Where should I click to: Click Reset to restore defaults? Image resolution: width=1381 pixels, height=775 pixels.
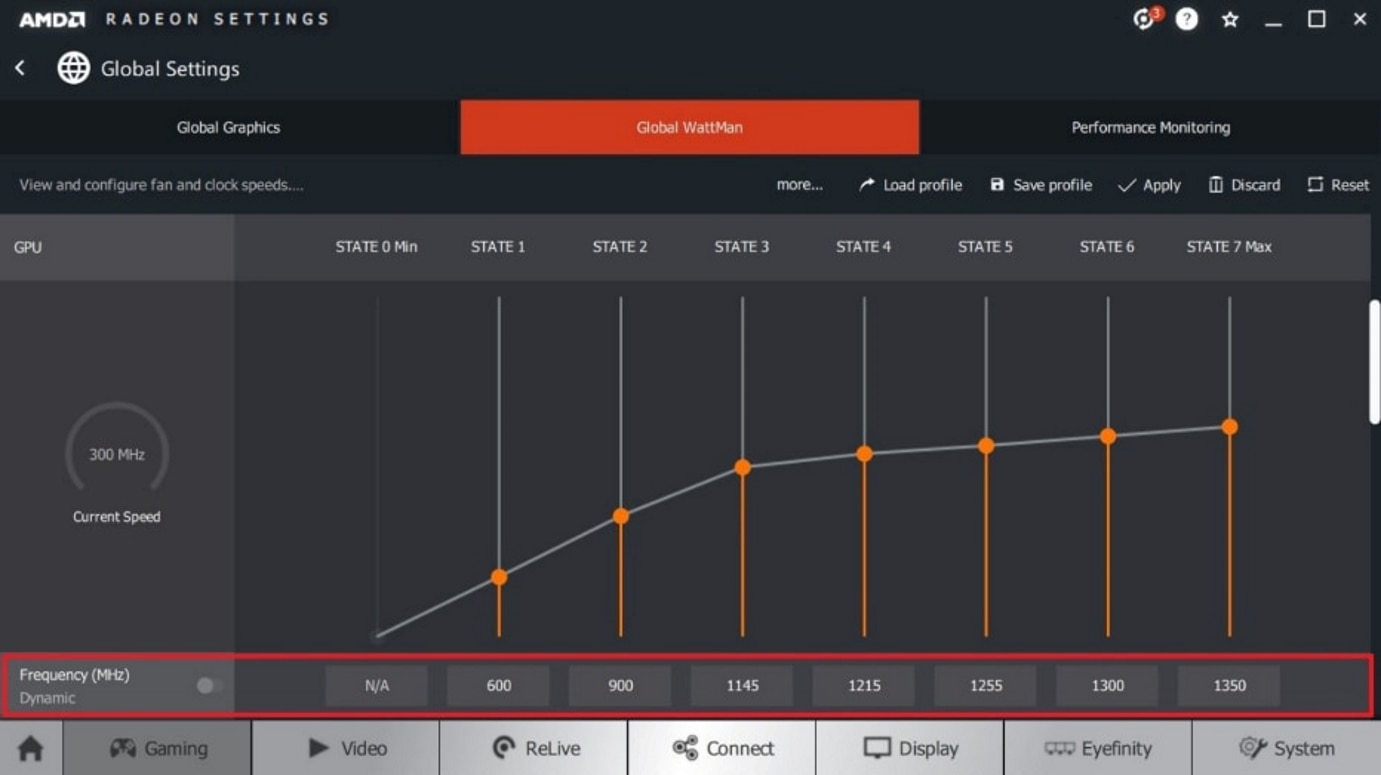1338,185
